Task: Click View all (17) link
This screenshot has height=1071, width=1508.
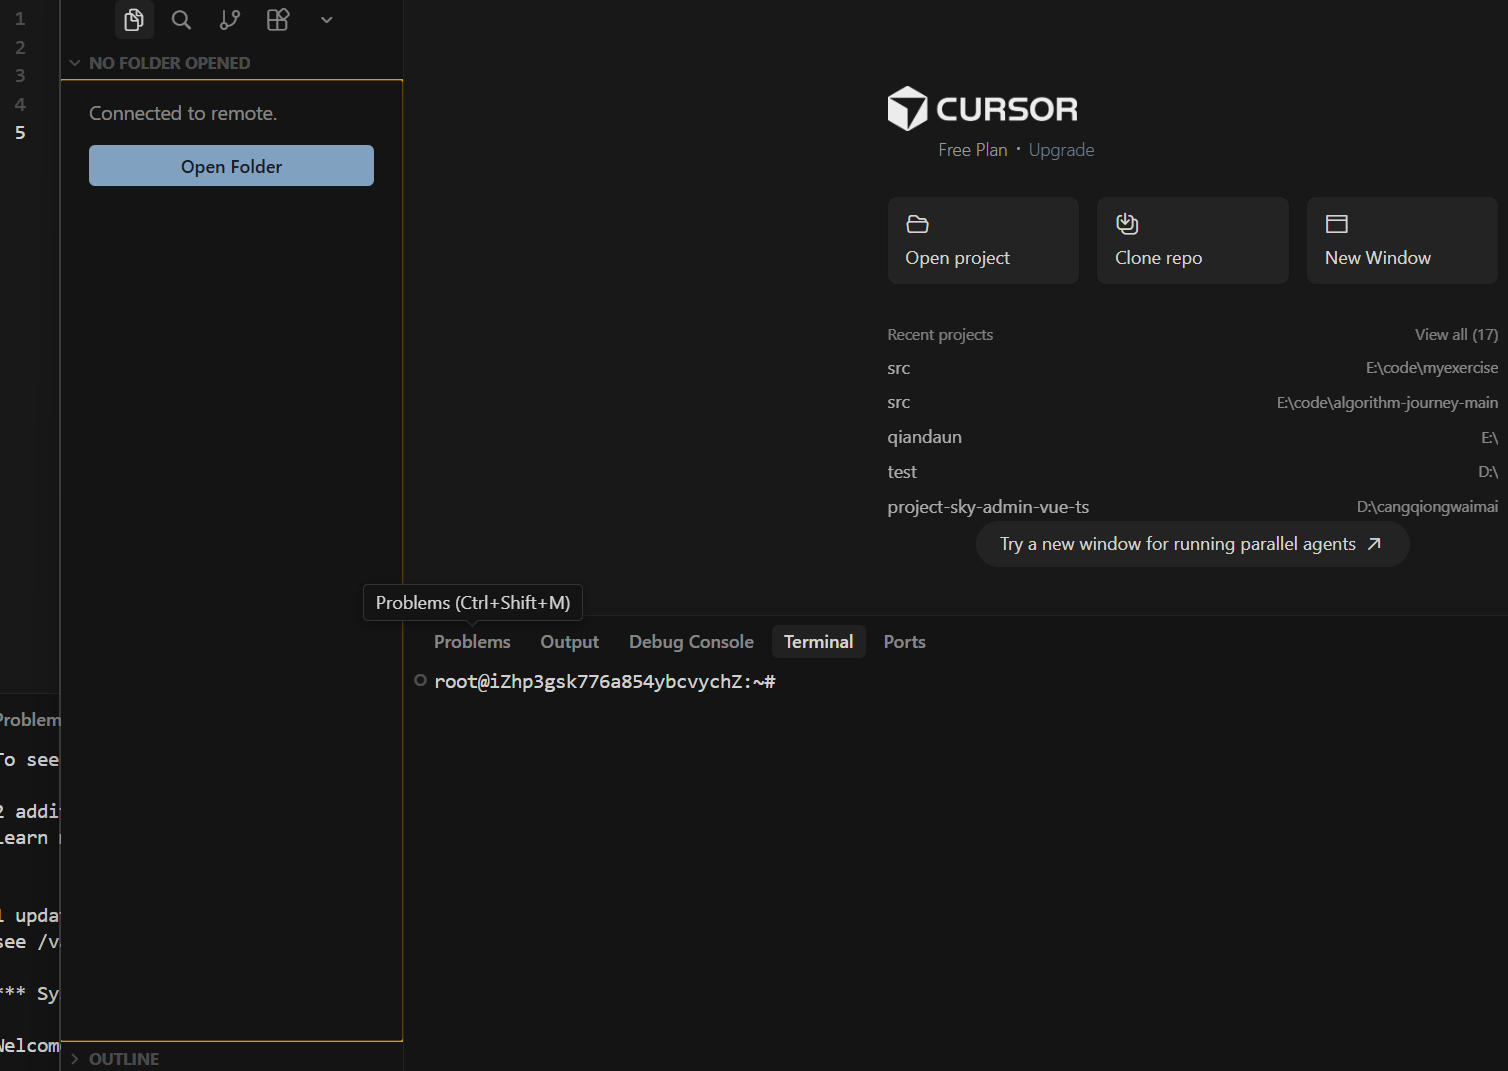Action: pyautogui.click(x=1456, y=335)
